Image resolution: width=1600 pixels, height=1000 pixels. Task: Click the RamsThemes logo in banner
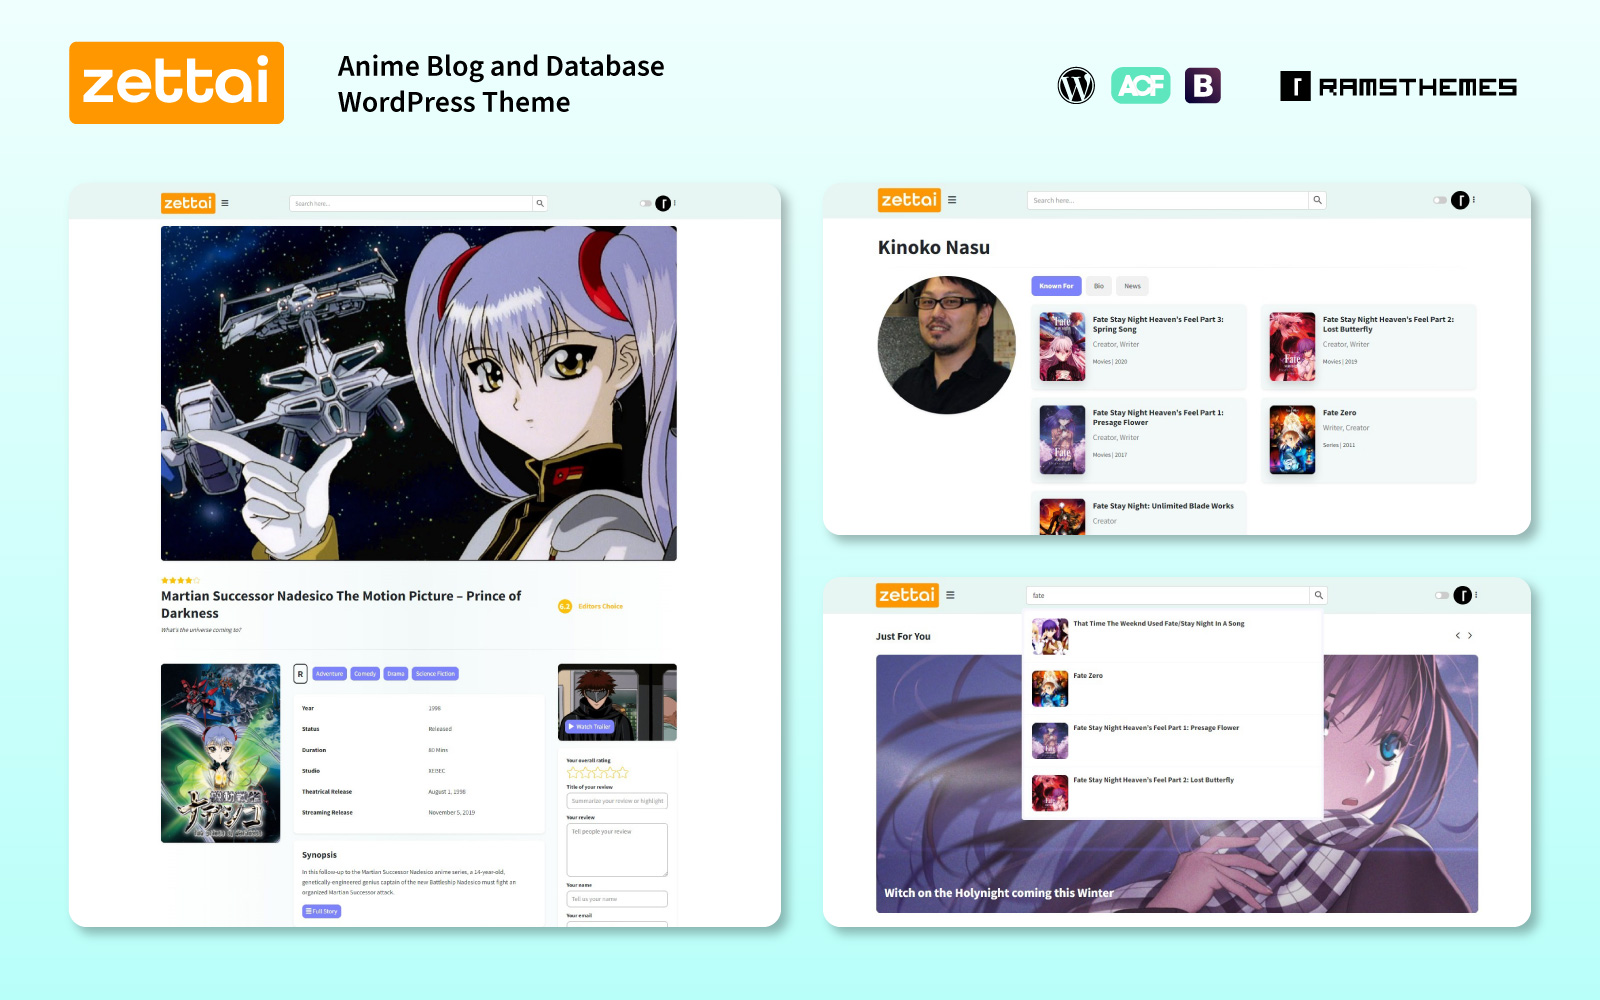point(1398,87)
